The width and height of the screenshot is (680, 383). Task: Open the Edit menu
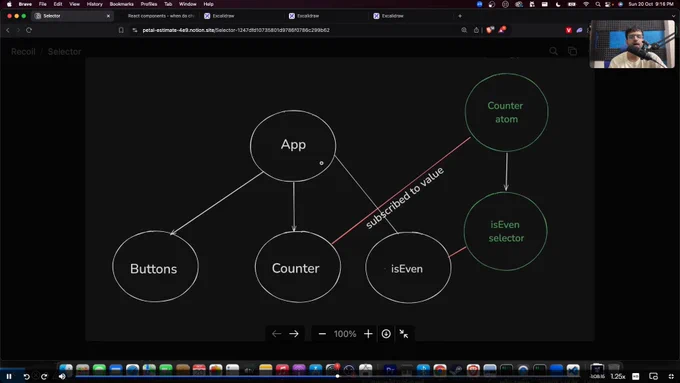click(x=58, y=4)
